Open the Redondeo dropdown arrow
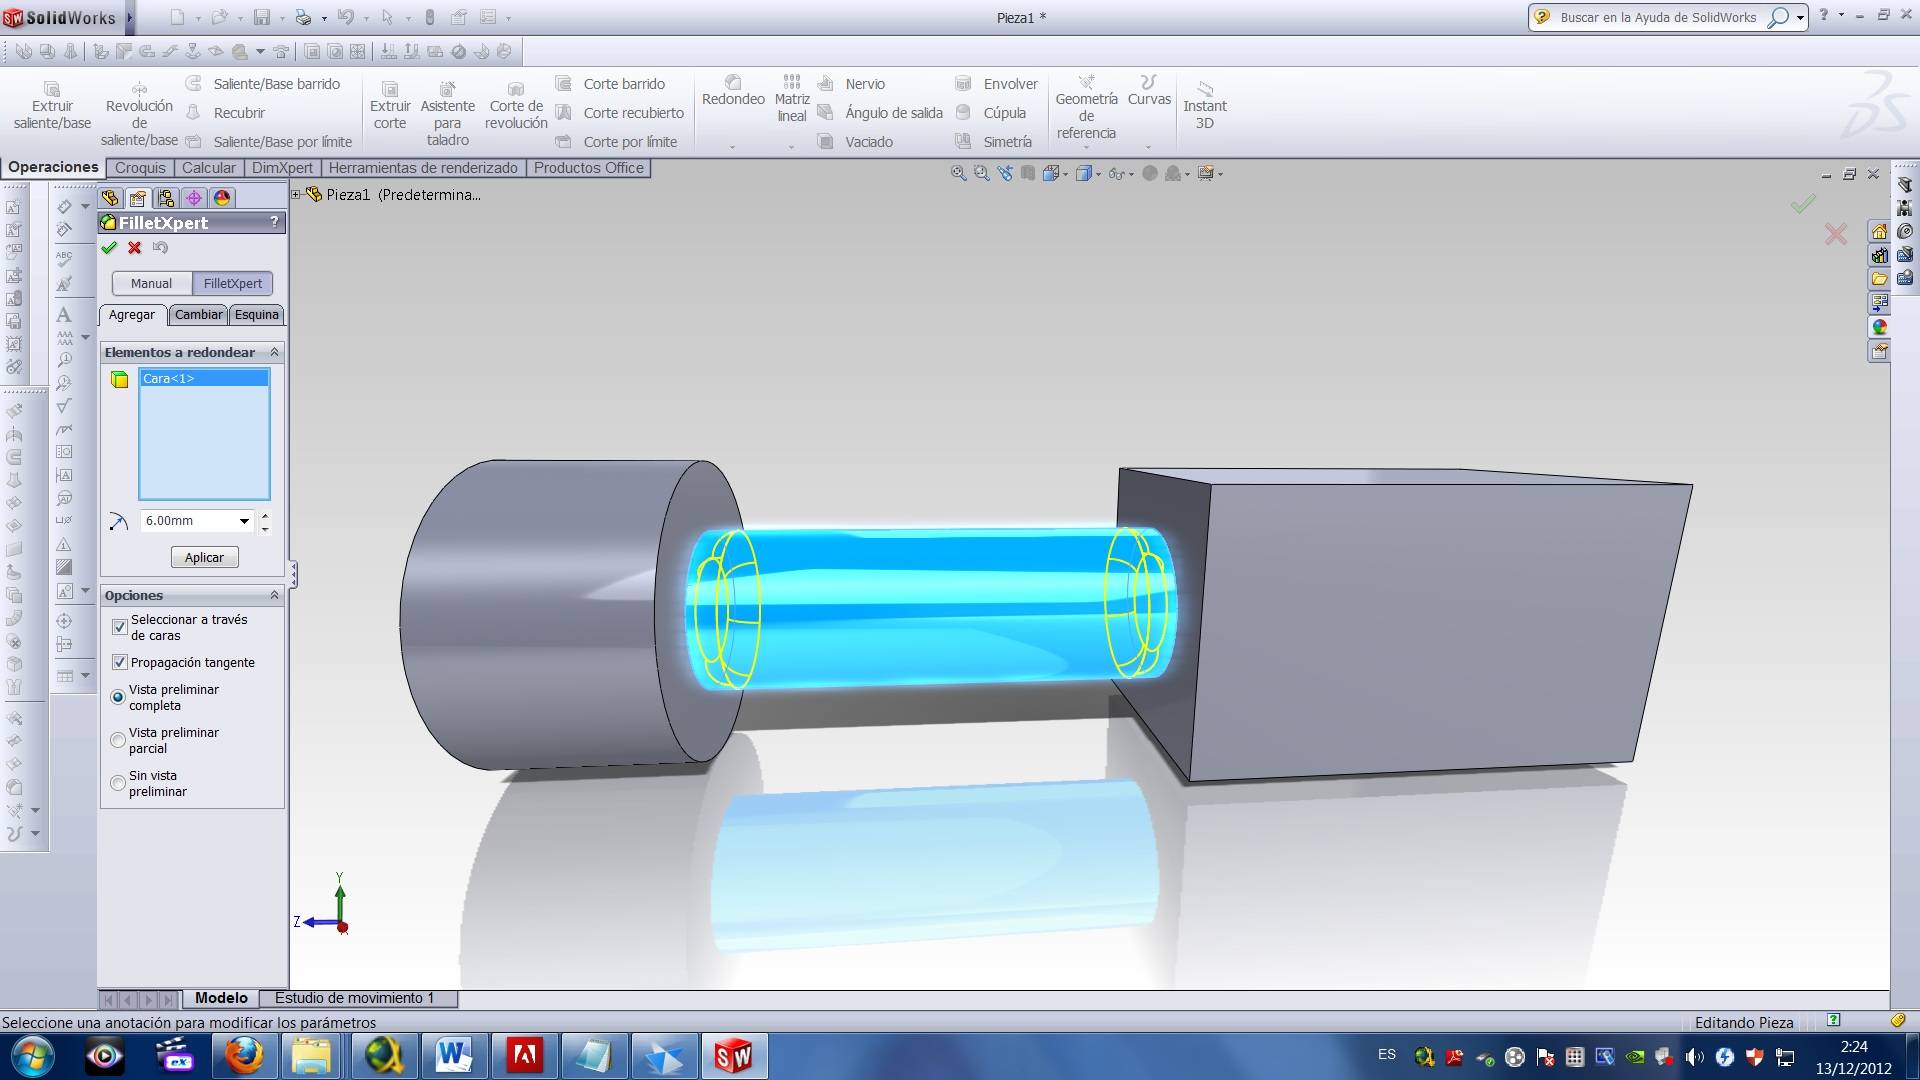The width and height of the screenshot is (1920, 1080). click(x=732, y=147)
